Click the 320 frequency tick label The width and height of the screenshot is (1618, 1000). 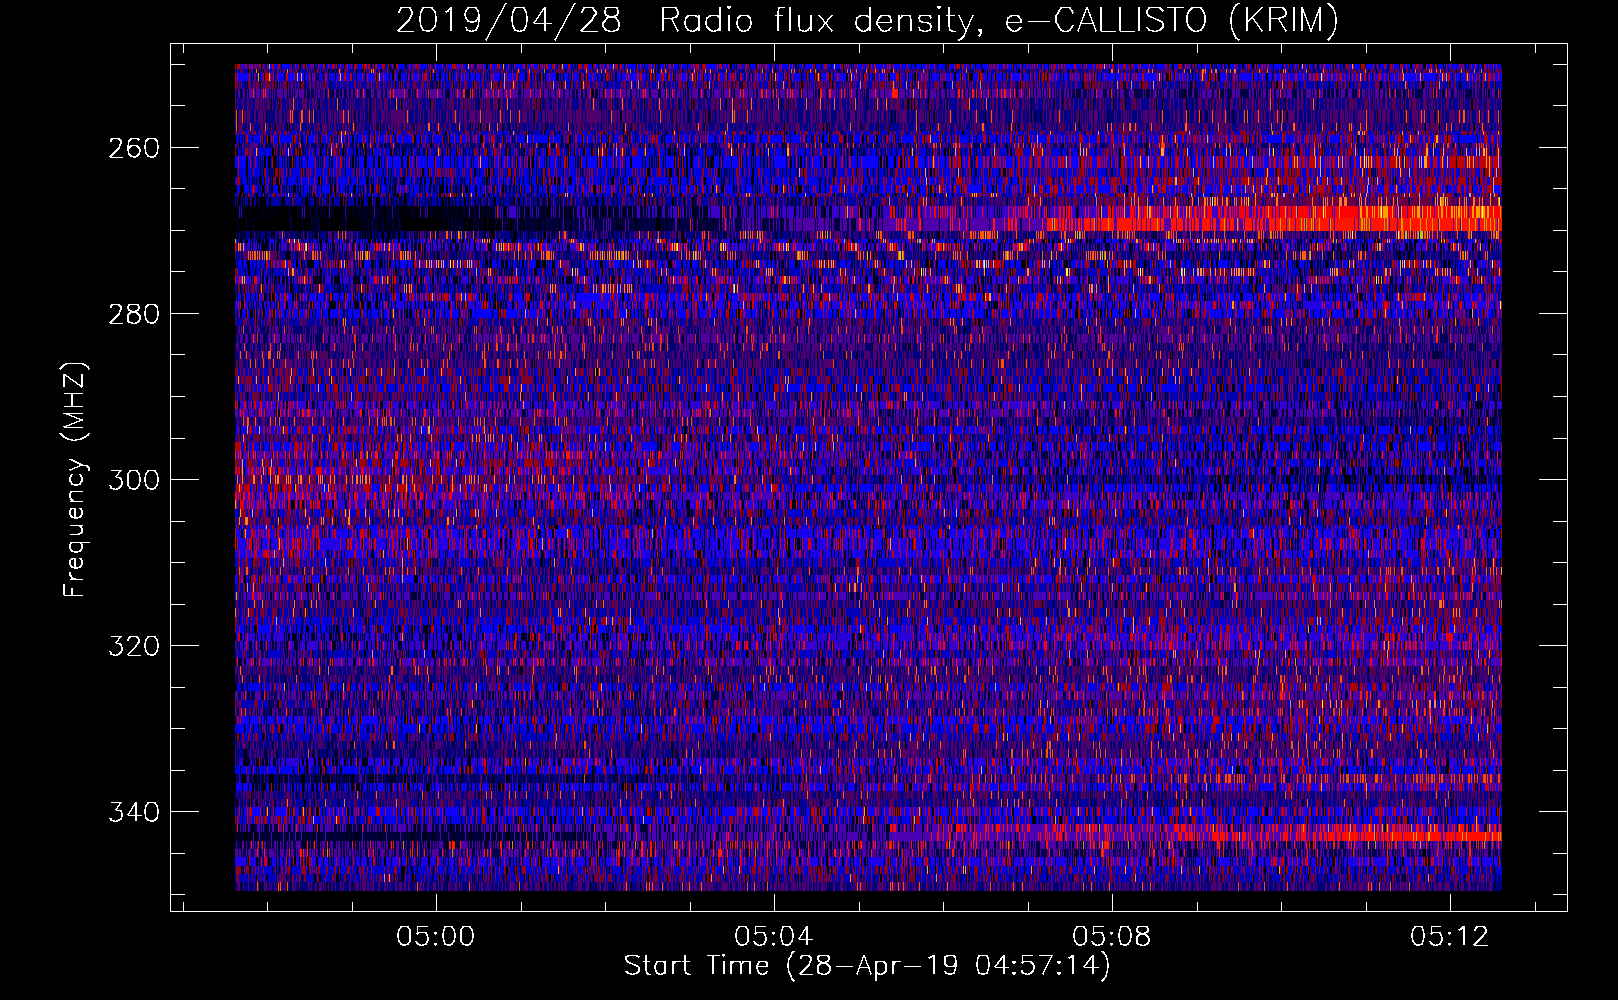point(133,646)
